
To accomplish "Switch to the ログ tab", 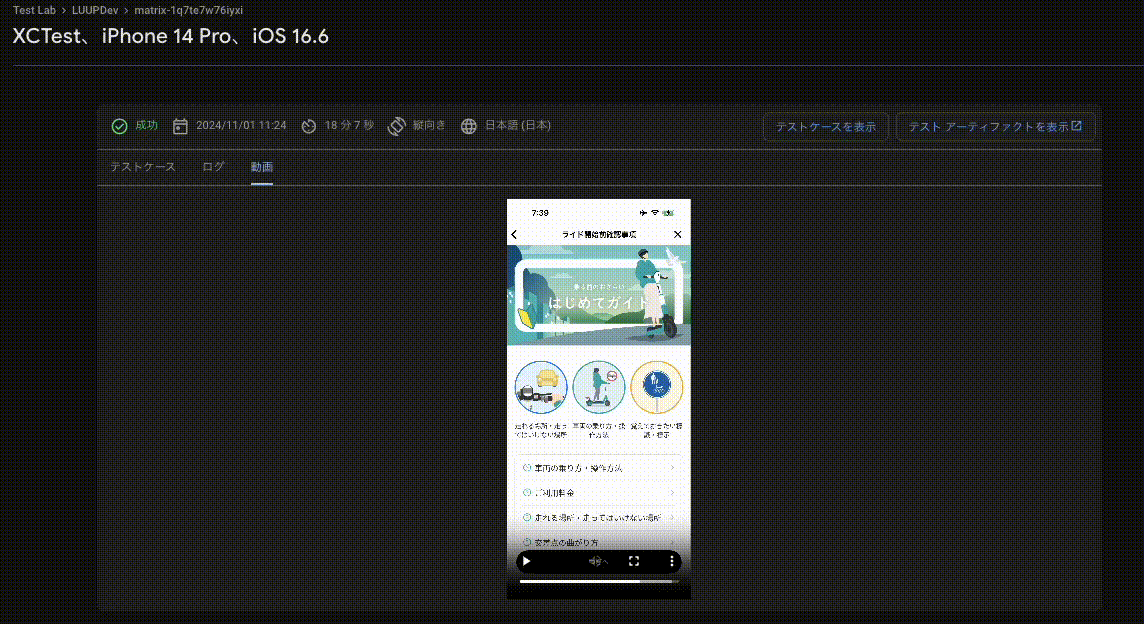I will (x=213, y=167).
